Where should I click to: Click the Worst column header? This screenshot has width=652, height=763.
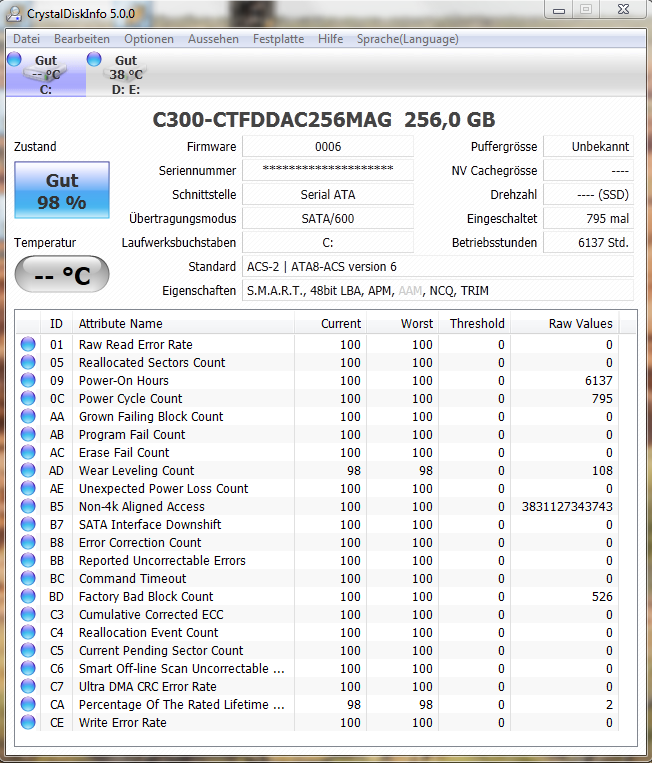pos(402,324)
